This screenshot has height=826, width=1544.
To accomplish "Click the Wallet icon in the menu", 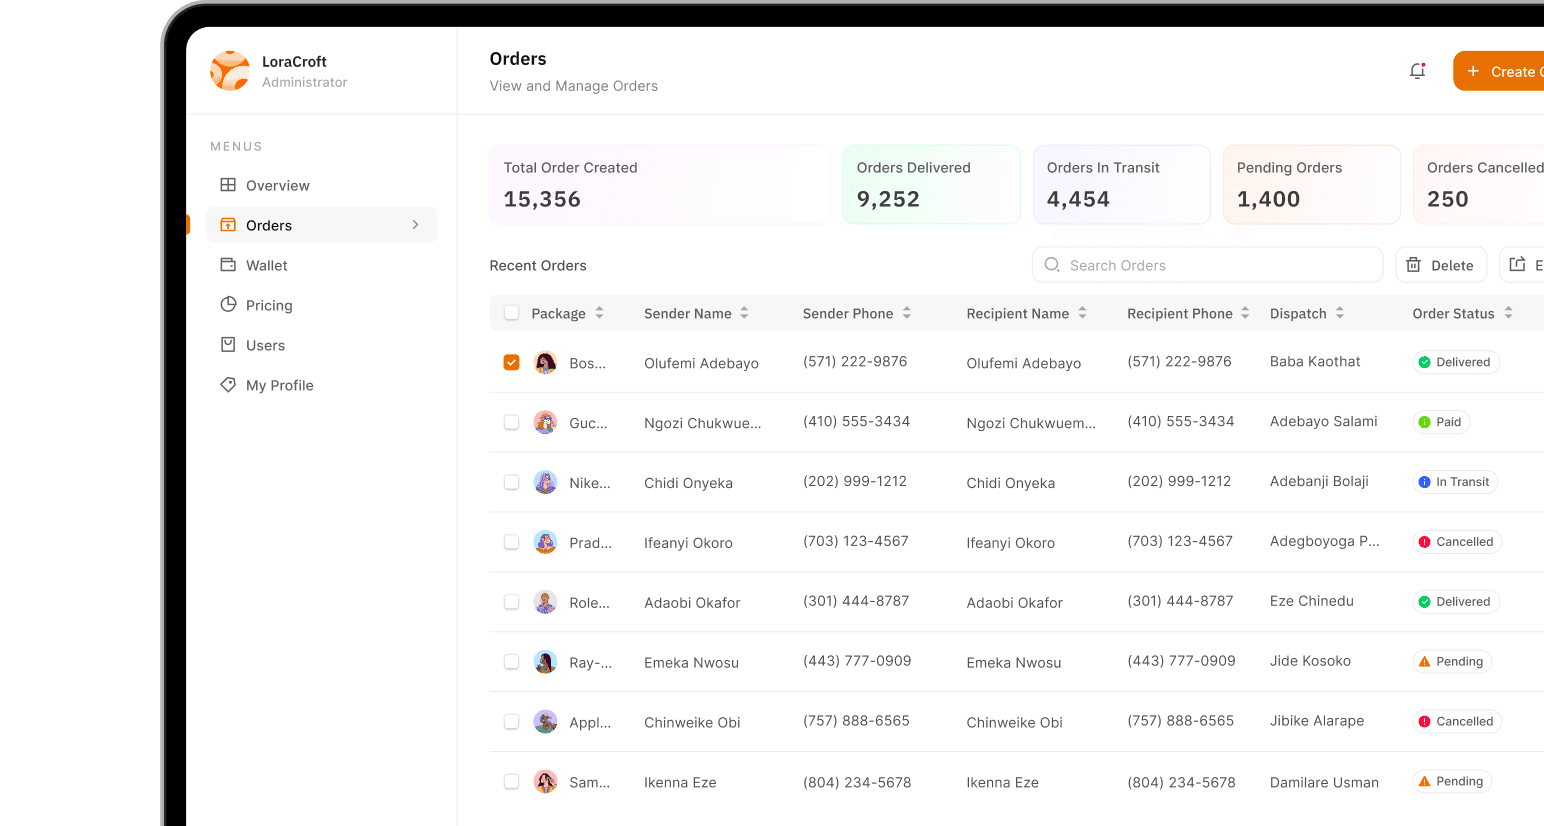I will [229, 265].
